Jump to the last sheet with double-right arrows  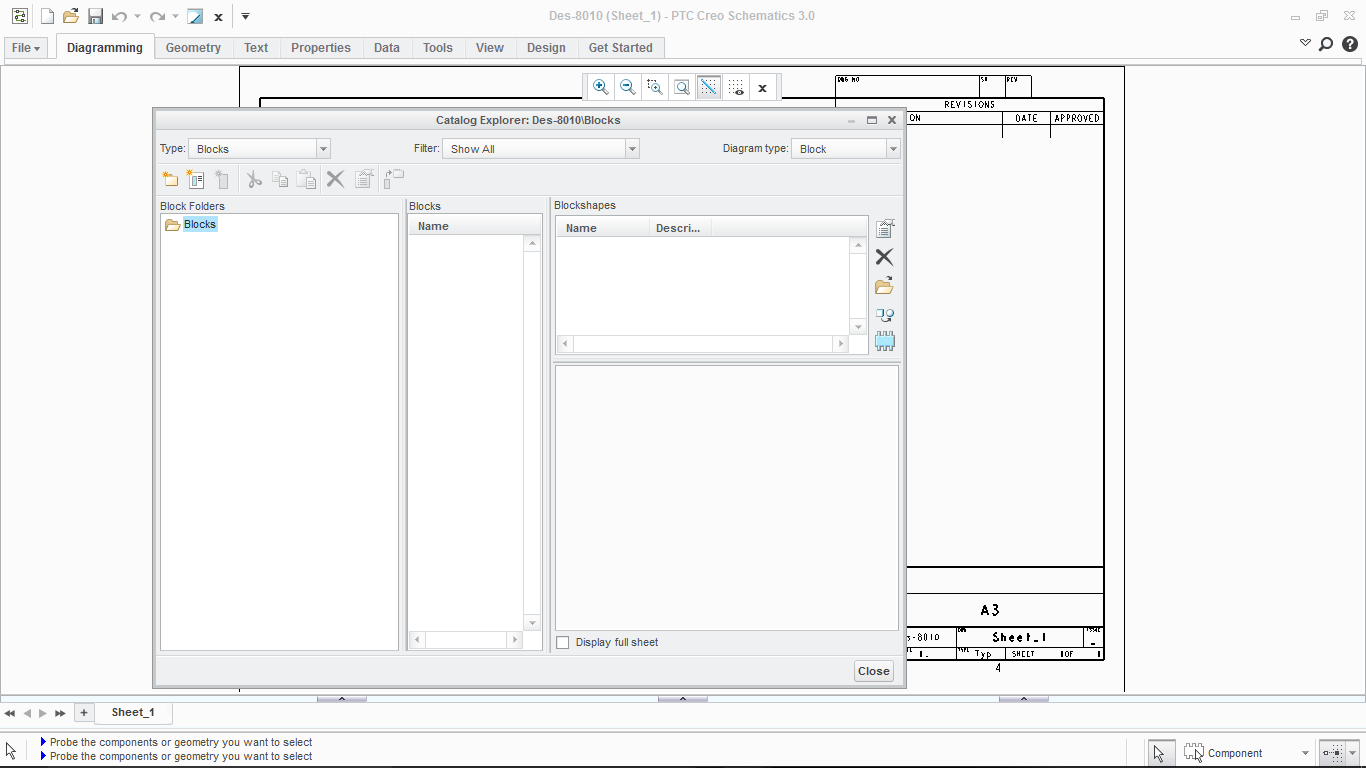pyautogui.click(x=60, y=713)
